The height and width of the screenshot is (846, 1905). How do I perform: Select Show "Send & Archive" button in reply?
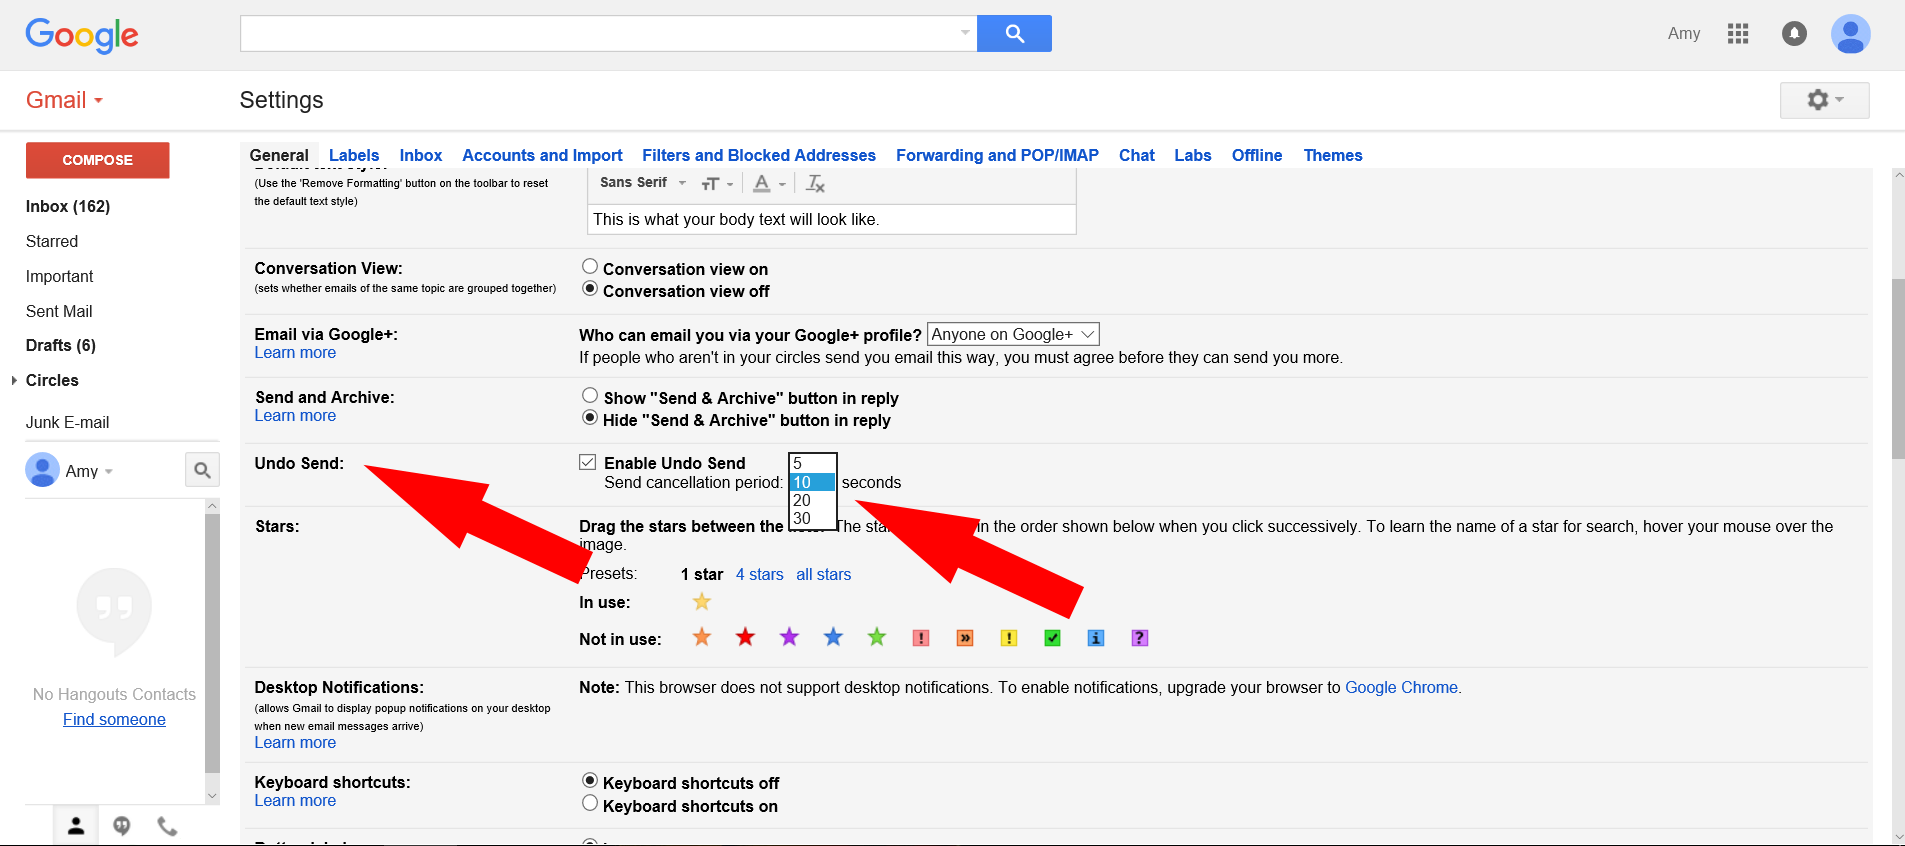(x=590, y=395)
